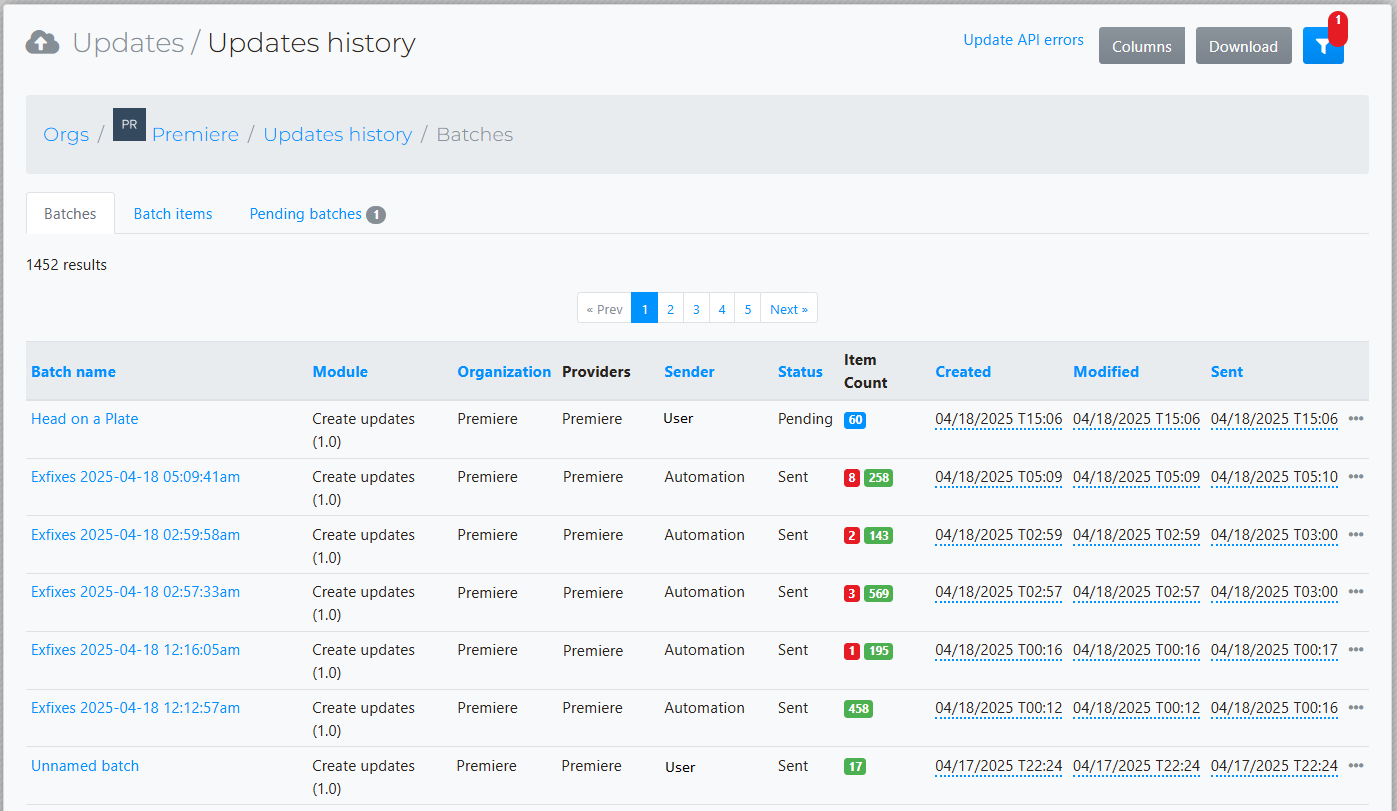The width and height of the screenshot is (1397, 811).
Task: Sort table by Created column
Action: (x=963, y=371)
